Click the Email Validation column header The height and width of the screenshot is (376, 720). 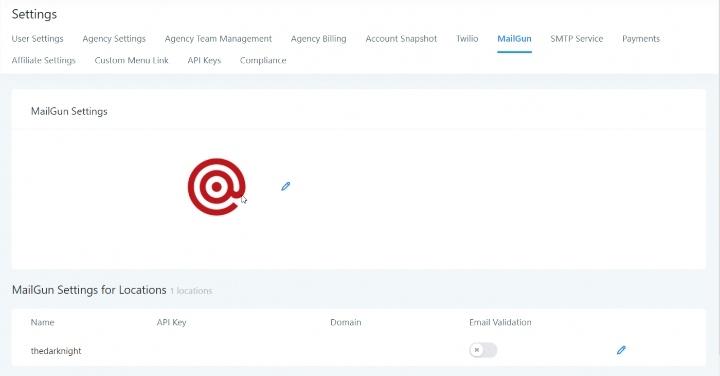[500, 322]
